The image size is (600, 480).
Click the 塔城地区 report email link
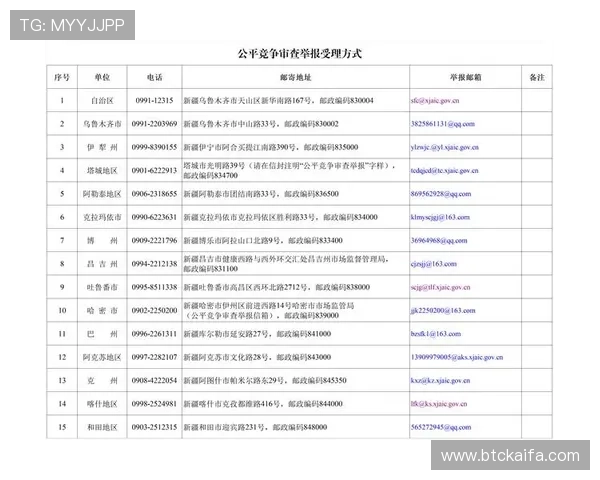tap(444, 171)
